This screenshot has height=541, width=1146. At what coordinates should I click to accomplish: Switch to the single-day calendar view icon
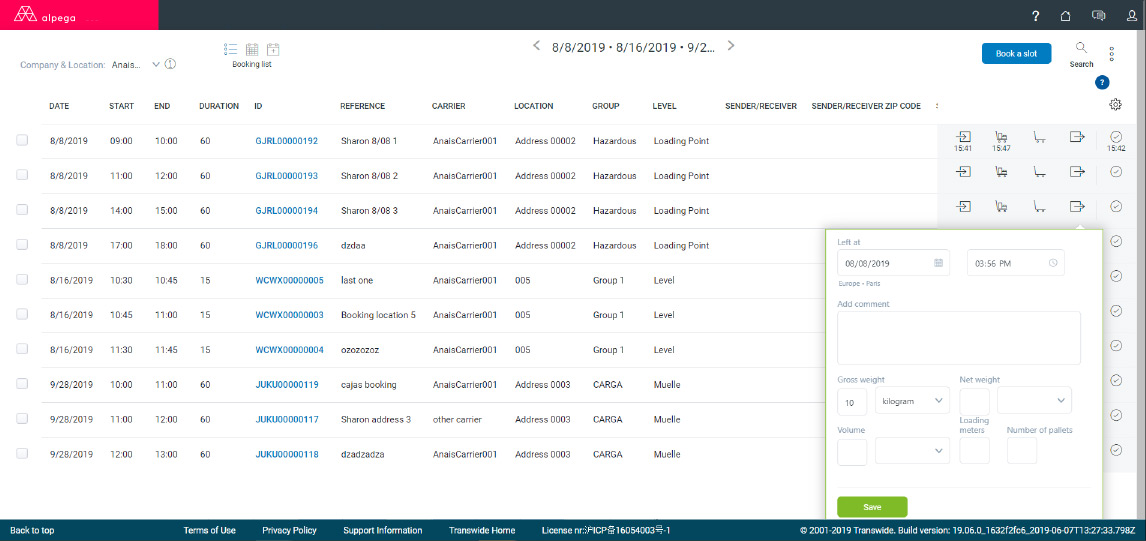tap(273, 50)
